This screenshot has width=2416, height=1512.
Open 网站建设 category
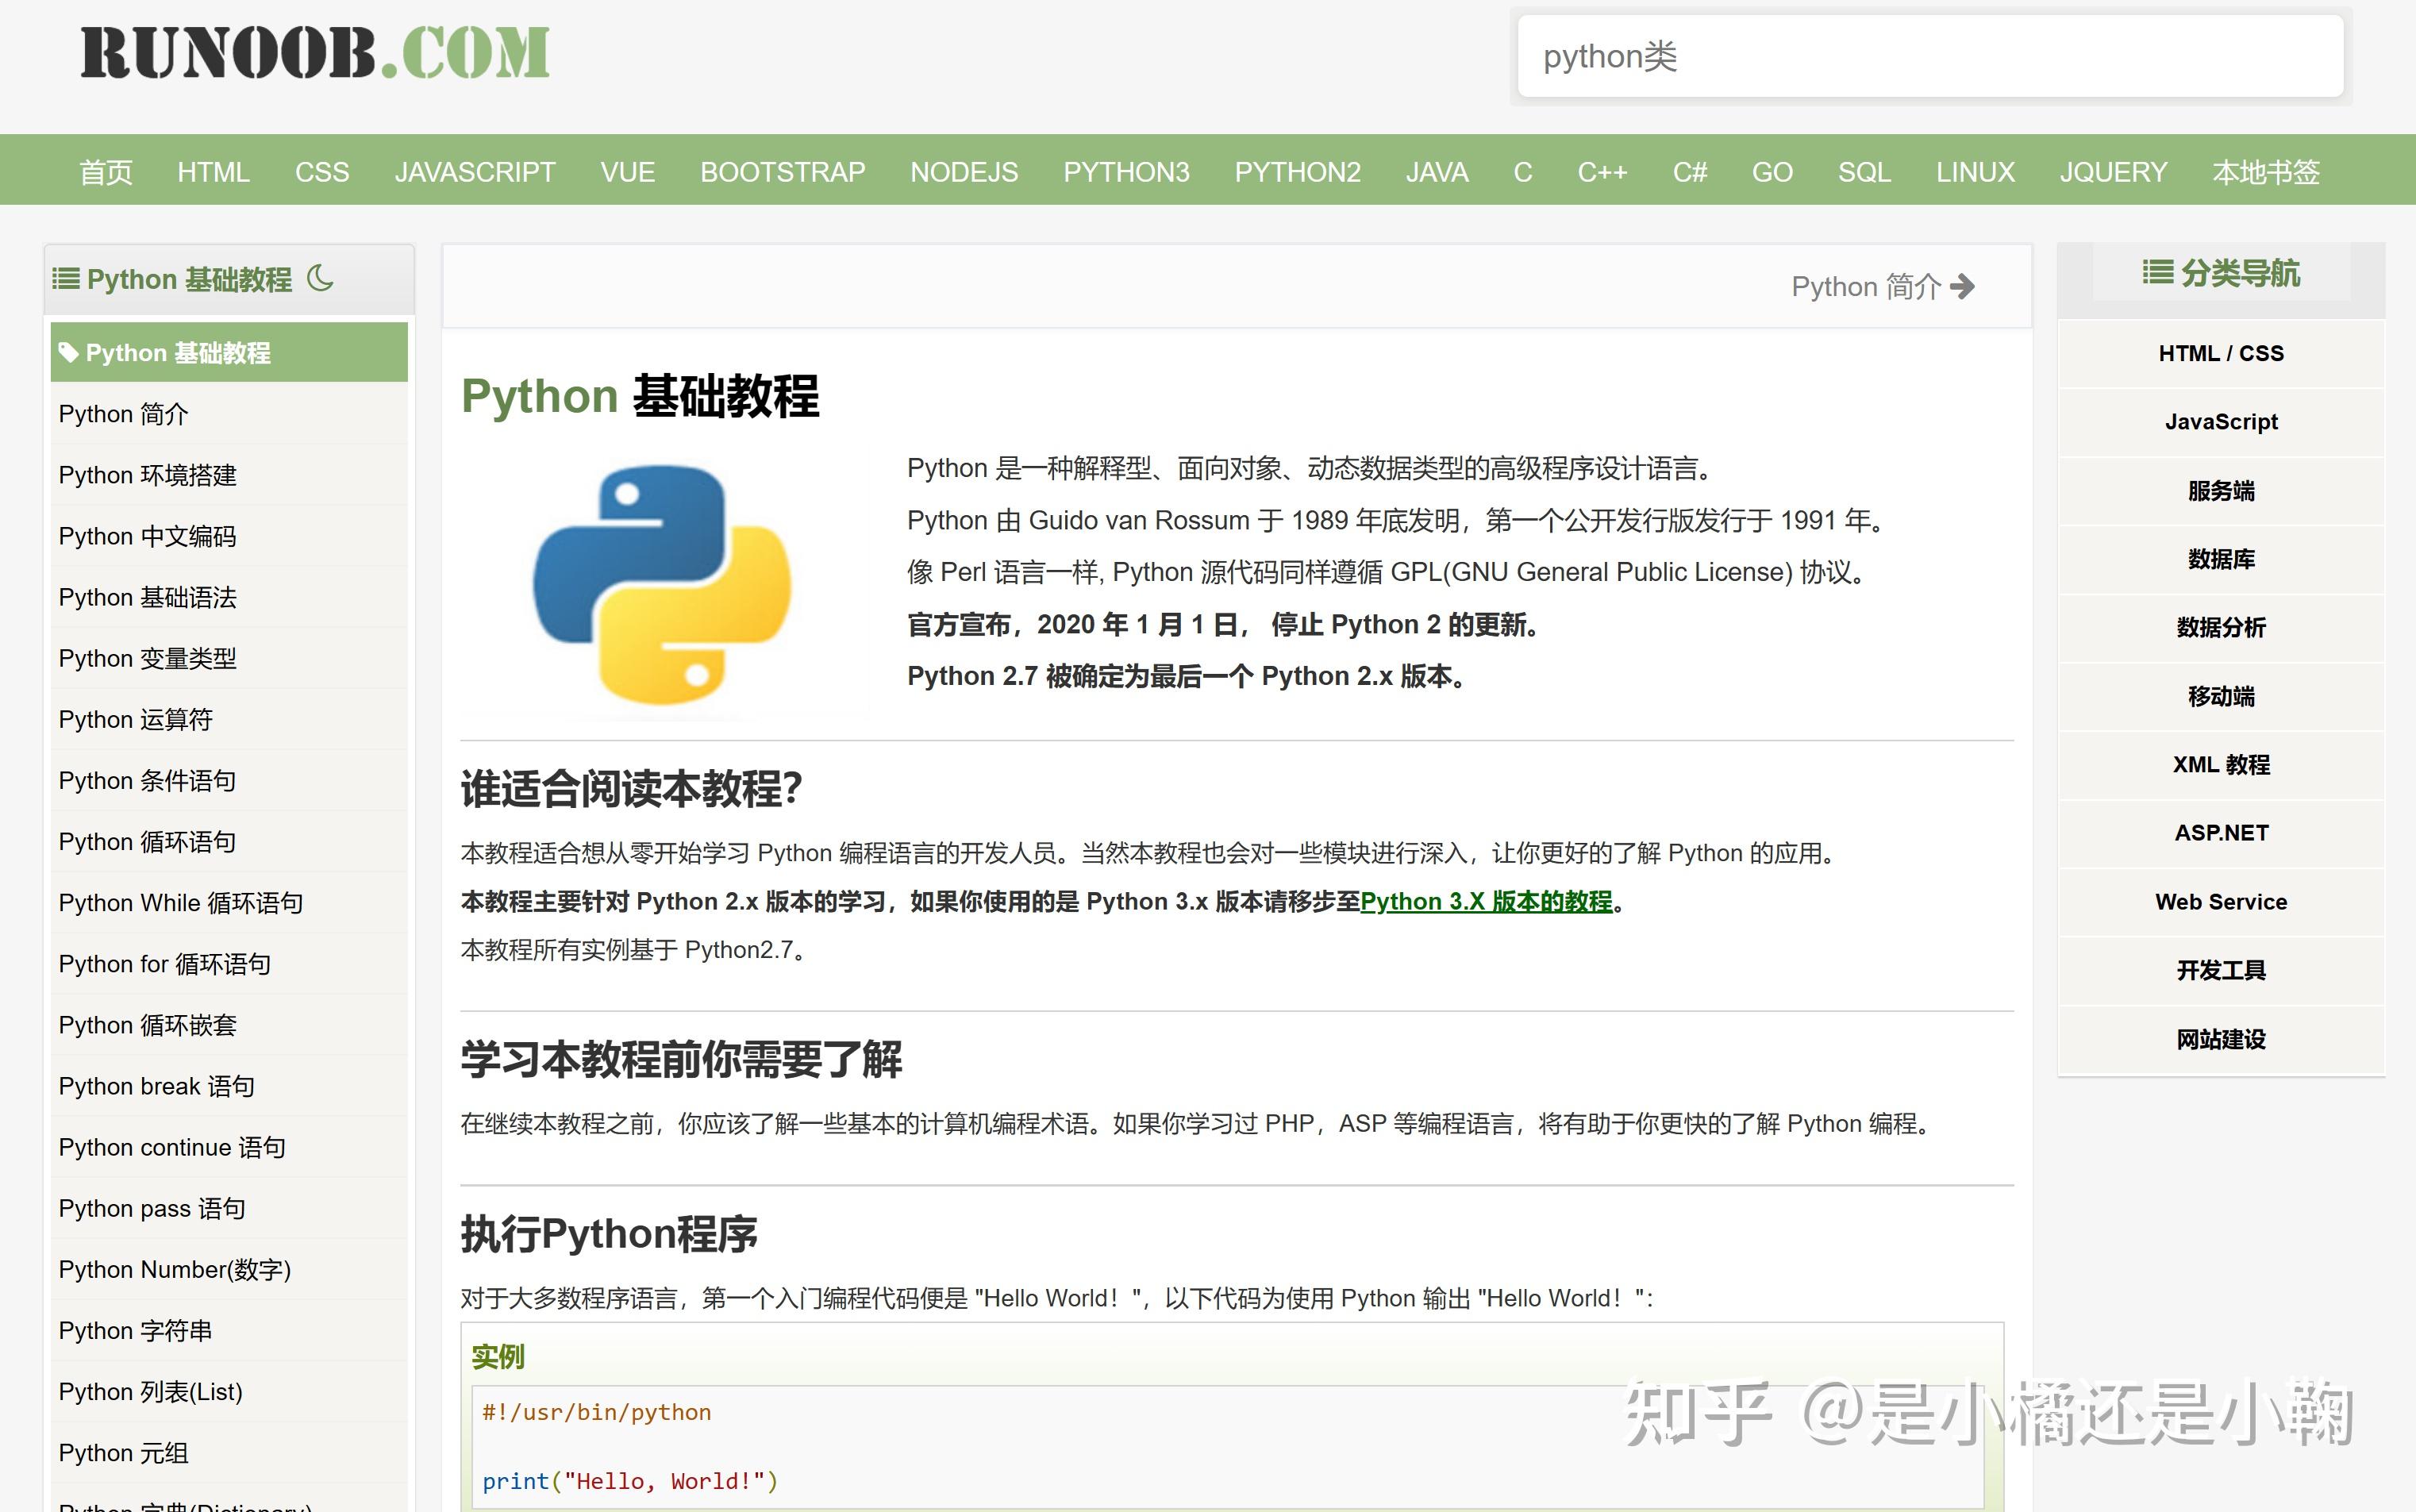click(2221, 1039)
